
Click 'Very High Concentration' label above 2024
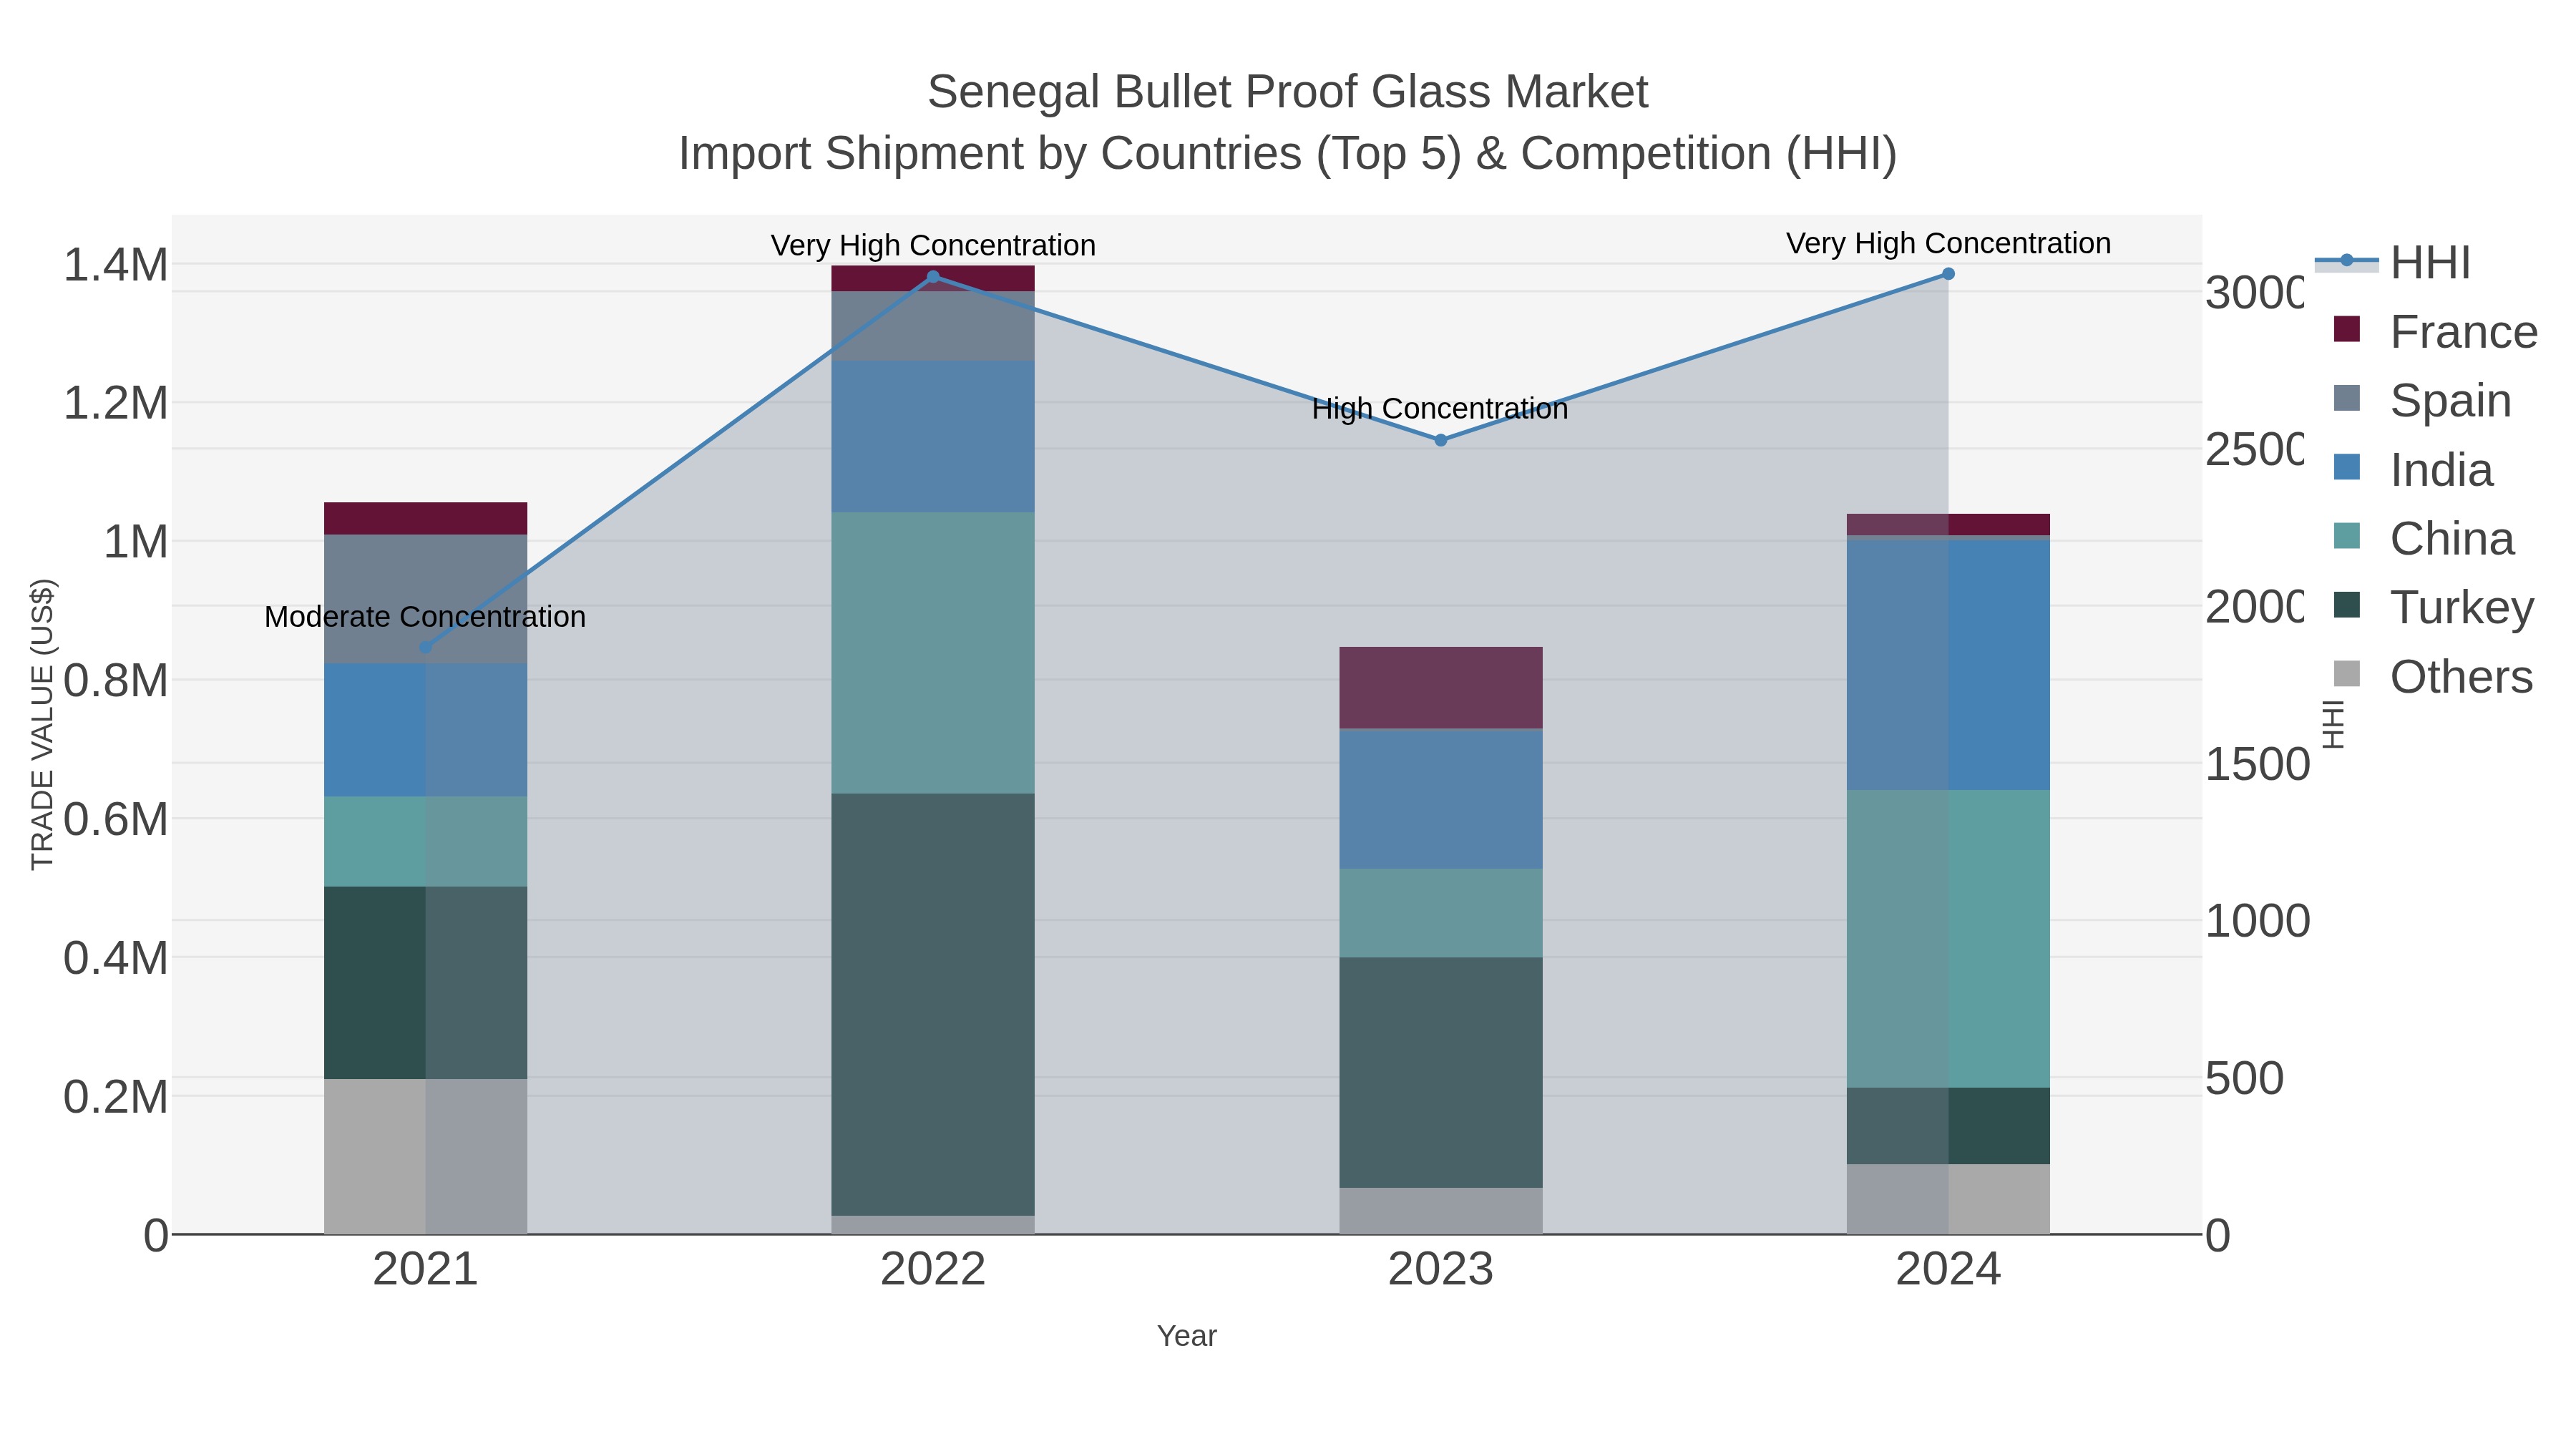[1948, 243]
